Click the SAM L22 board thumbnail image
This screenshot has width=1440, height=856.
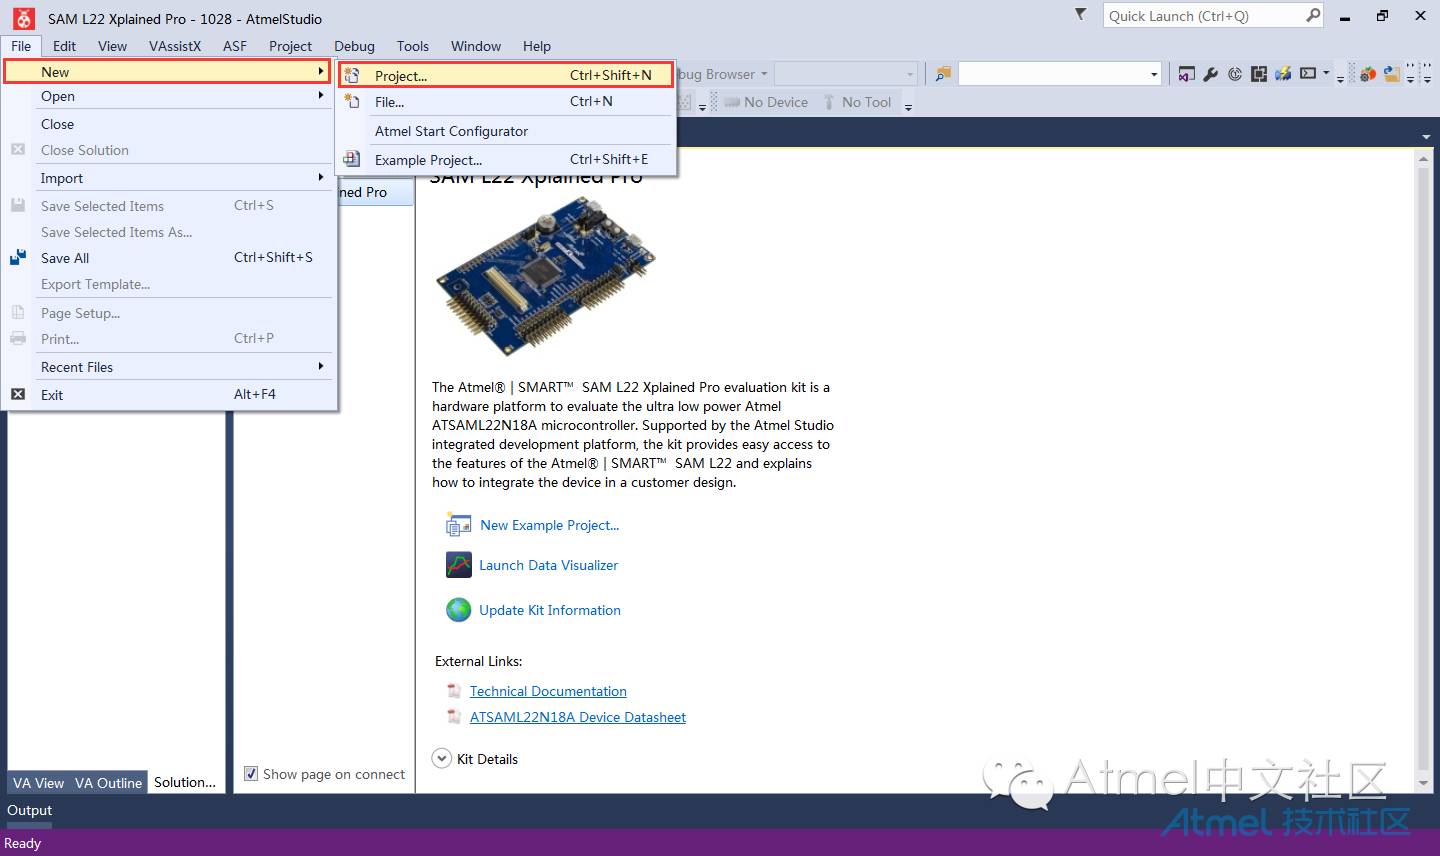[x=548, y=278]
